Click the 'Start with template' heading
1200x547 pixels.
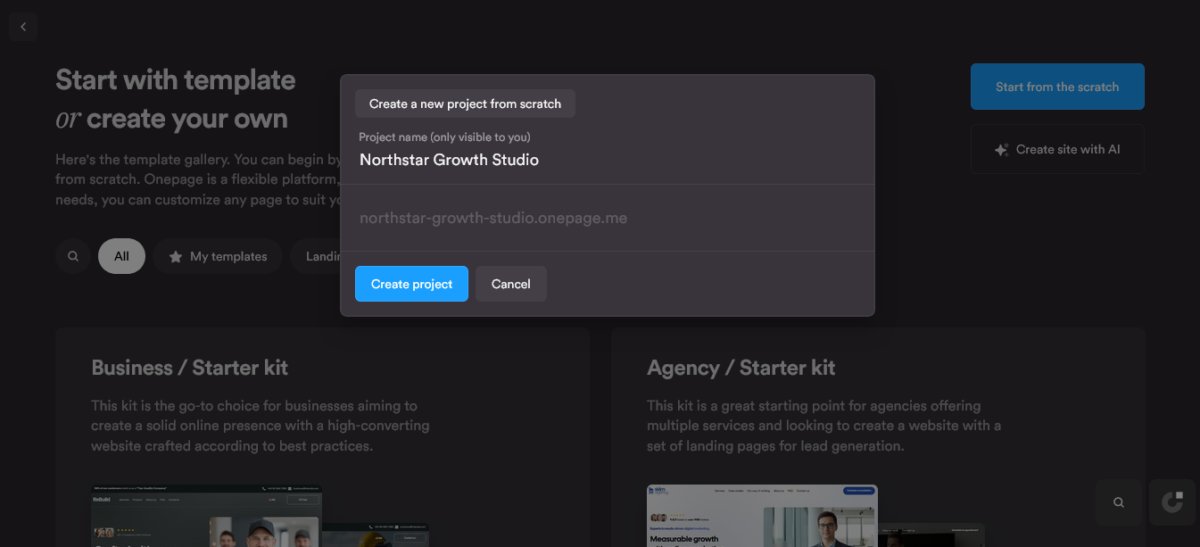pyautogui.click(x=175, y=80)
